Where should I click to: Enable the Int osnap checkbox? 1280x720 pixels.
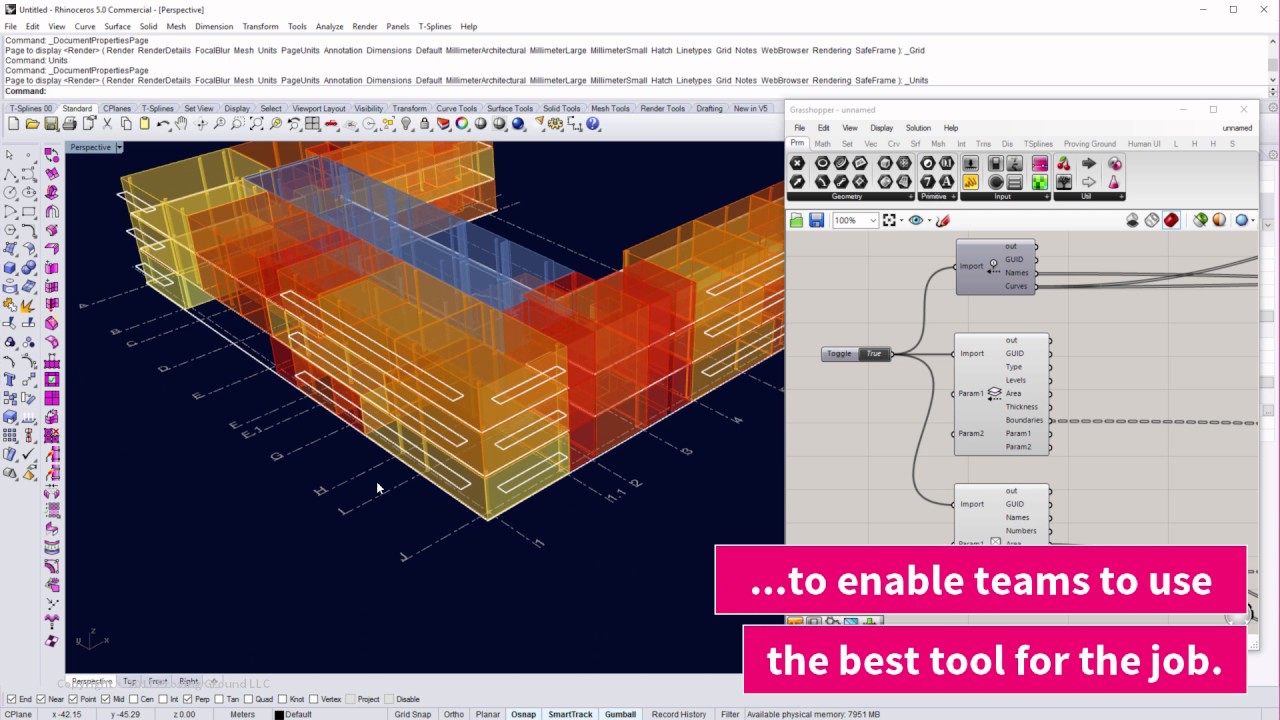pos(162,699)
